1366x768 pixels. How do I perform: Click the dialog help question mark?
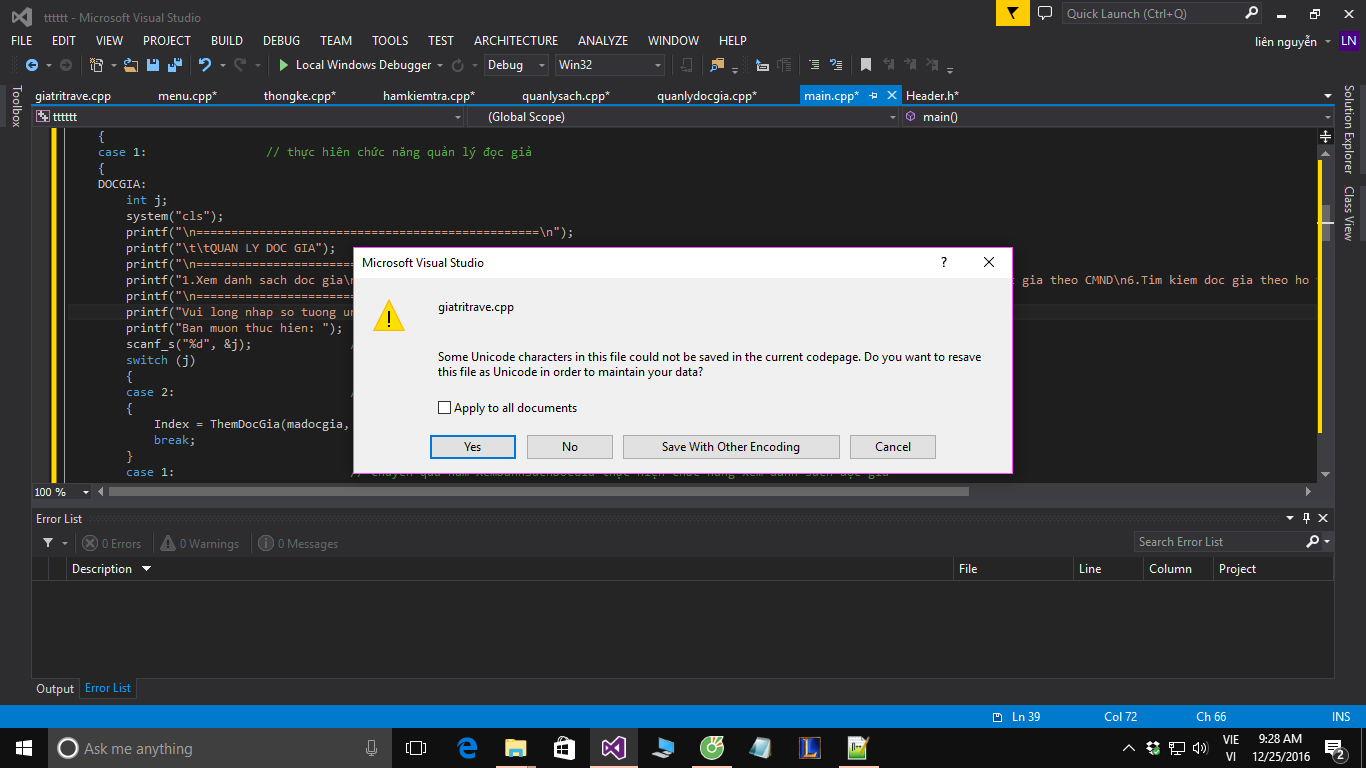pyautogui.click(x=943, y=262)
